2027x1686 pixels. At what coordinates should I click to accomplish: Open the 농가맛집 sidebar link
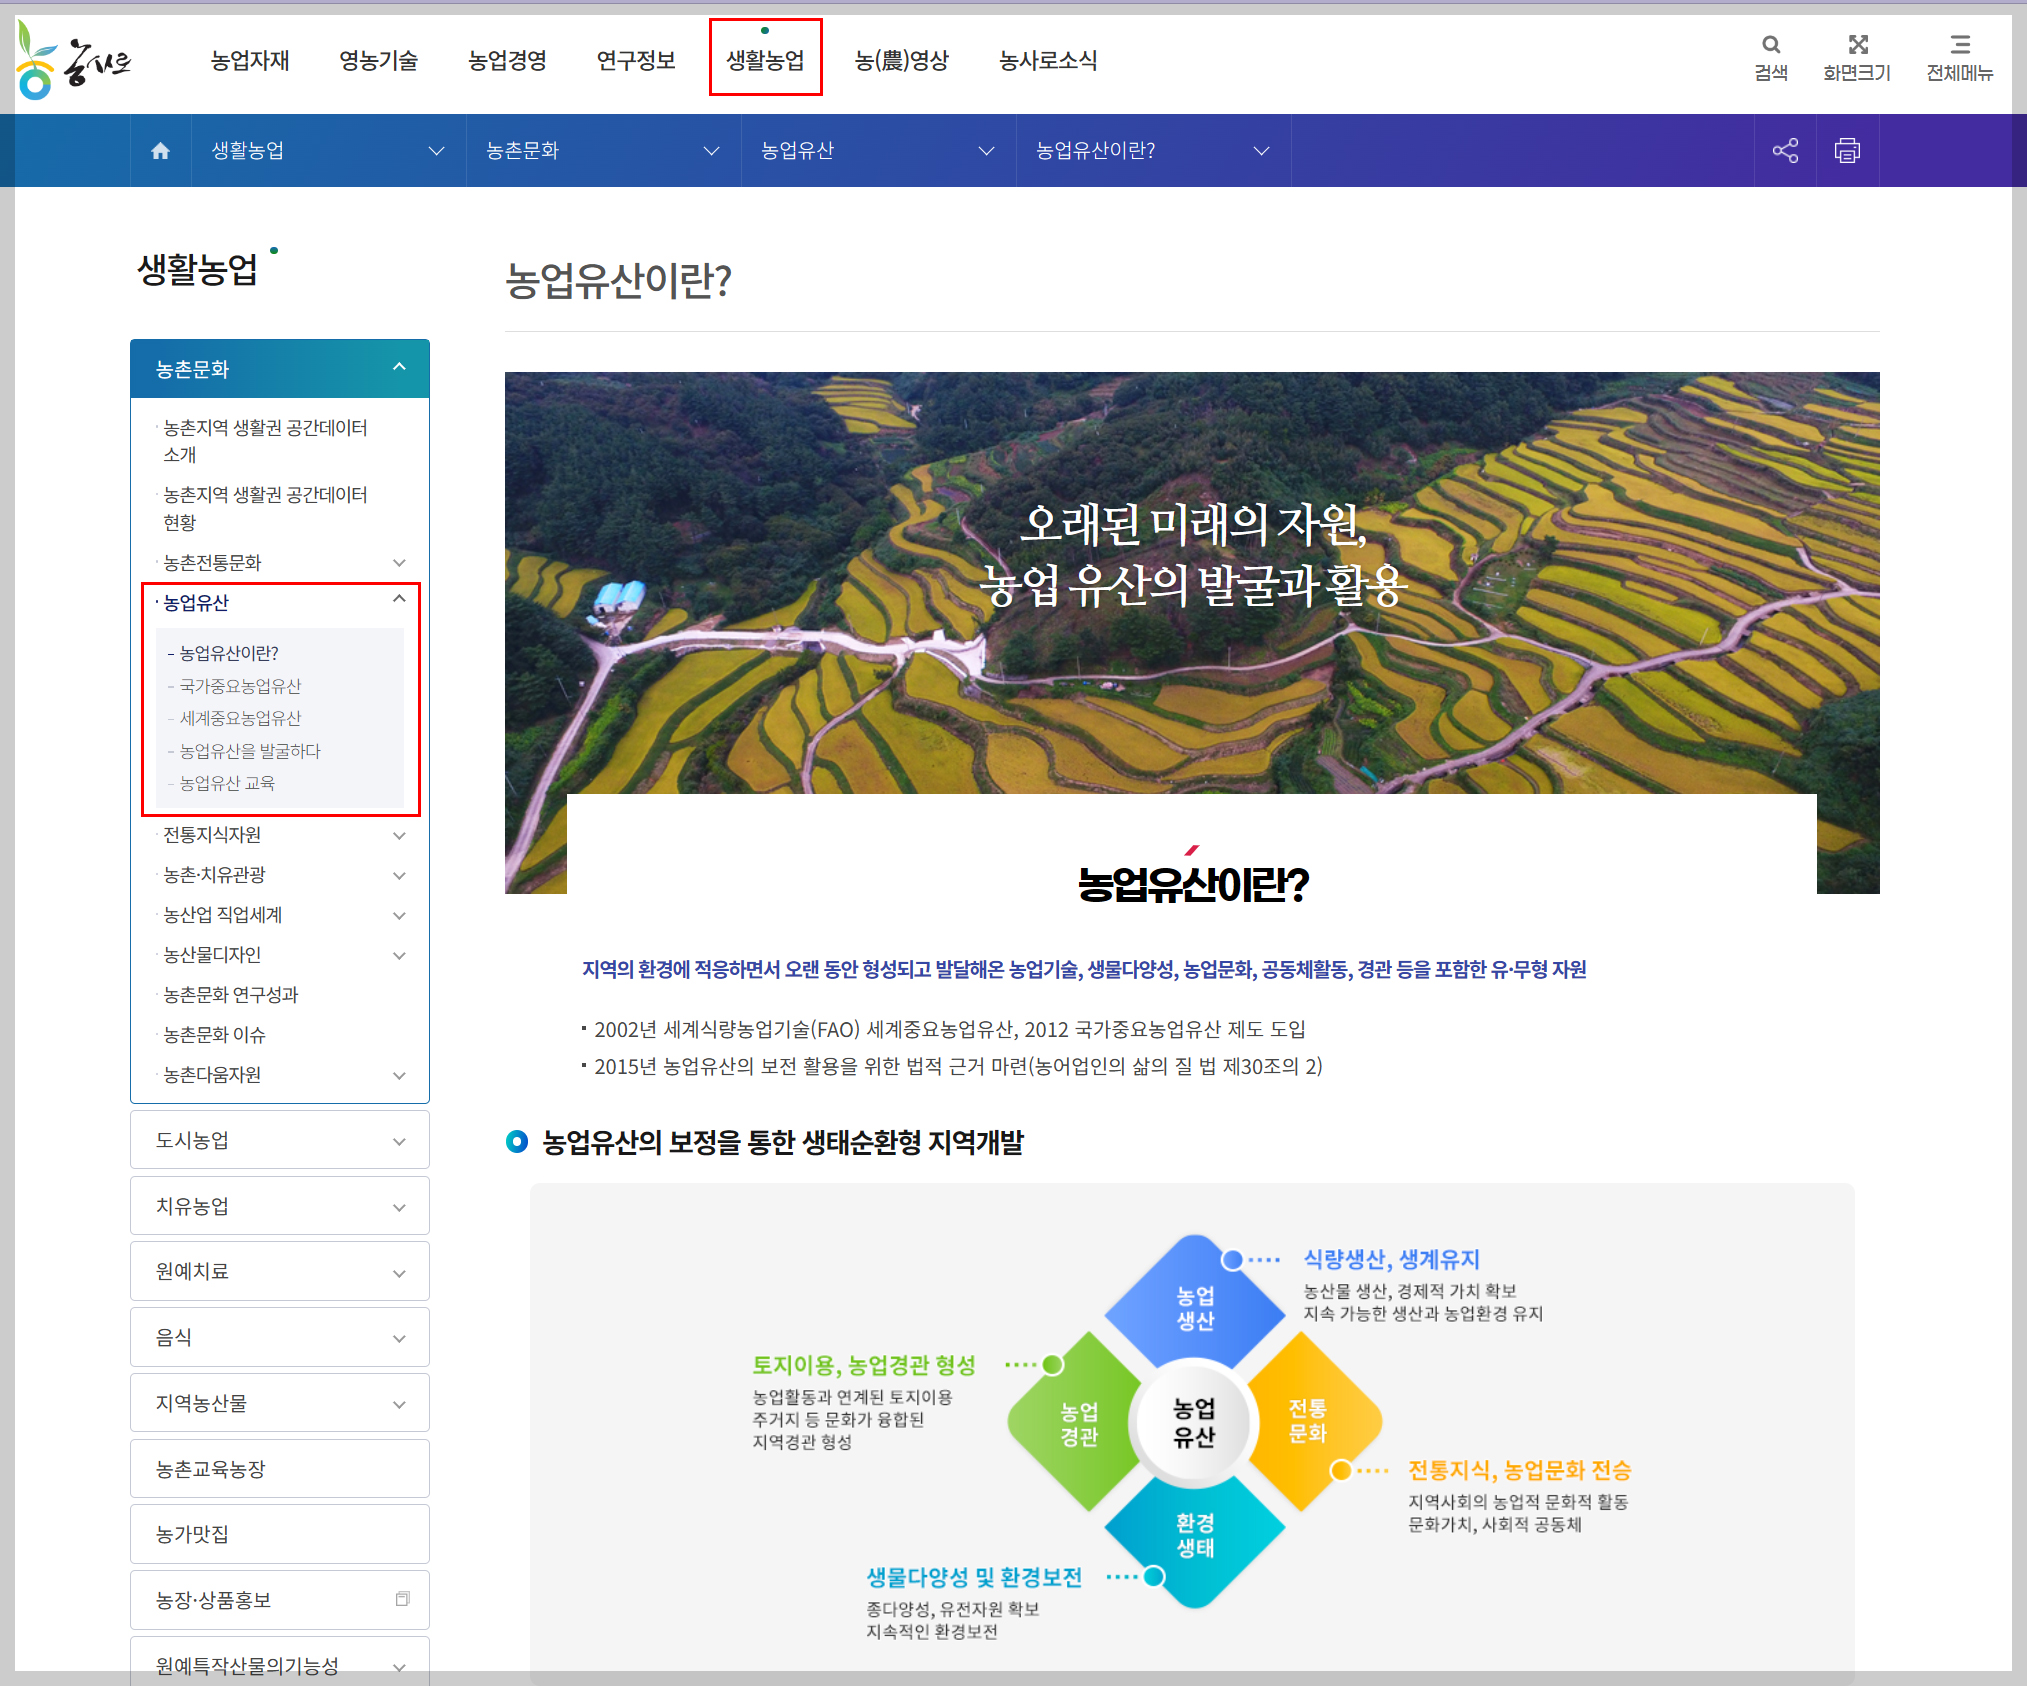(x=280, y=1534)
